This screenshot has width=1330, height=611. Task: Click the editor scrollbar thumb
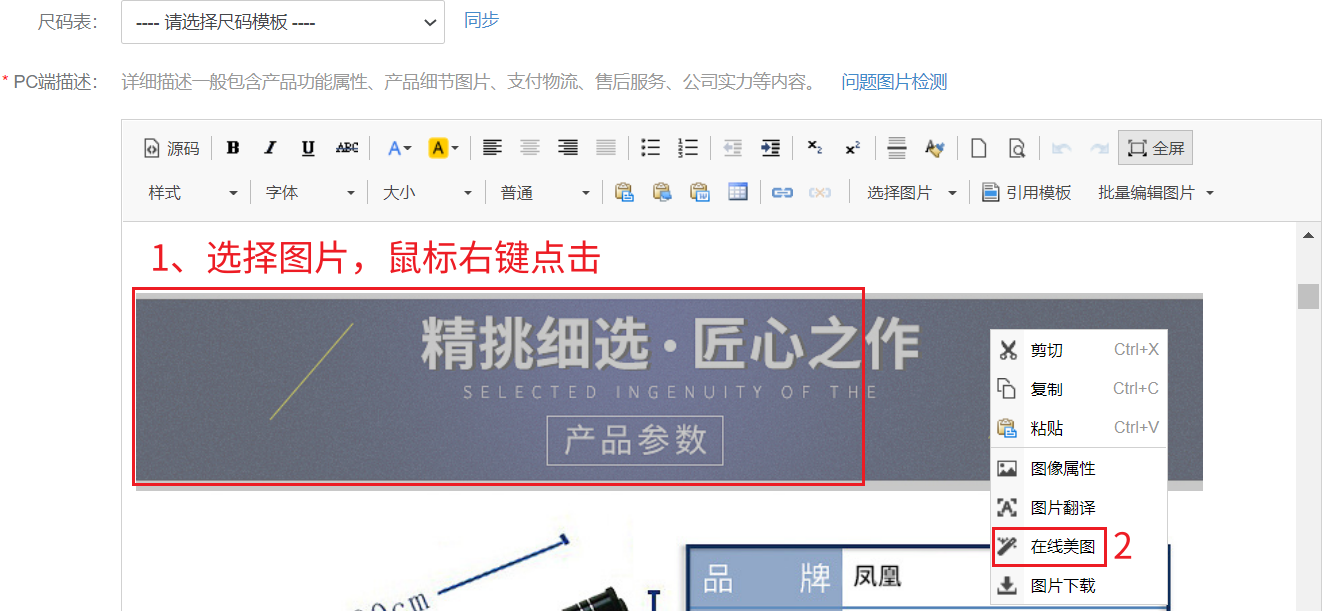click(1308, 297)
